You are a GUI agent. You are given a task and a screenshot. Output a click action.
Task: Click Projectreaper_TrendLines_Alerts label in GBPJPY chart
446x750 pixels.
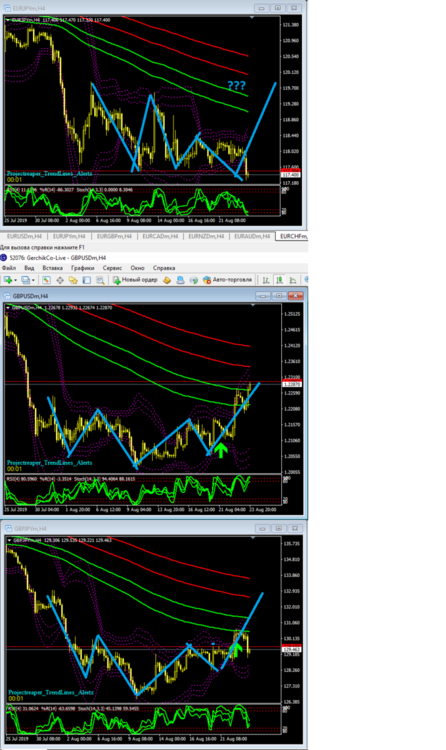[51, 693]
